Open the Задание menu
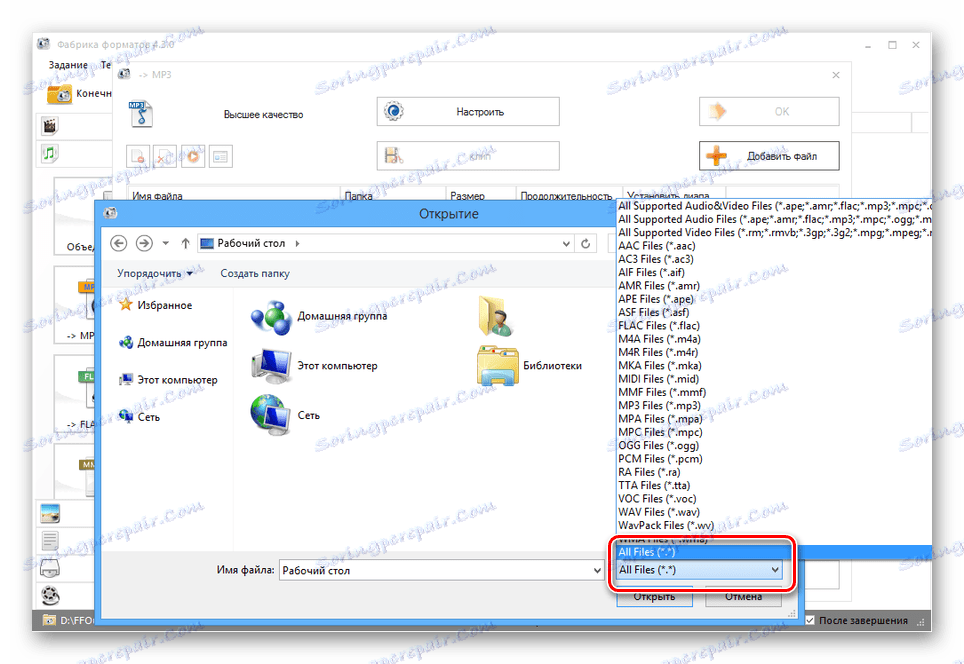The image size is (964, 664). (68, 65)
